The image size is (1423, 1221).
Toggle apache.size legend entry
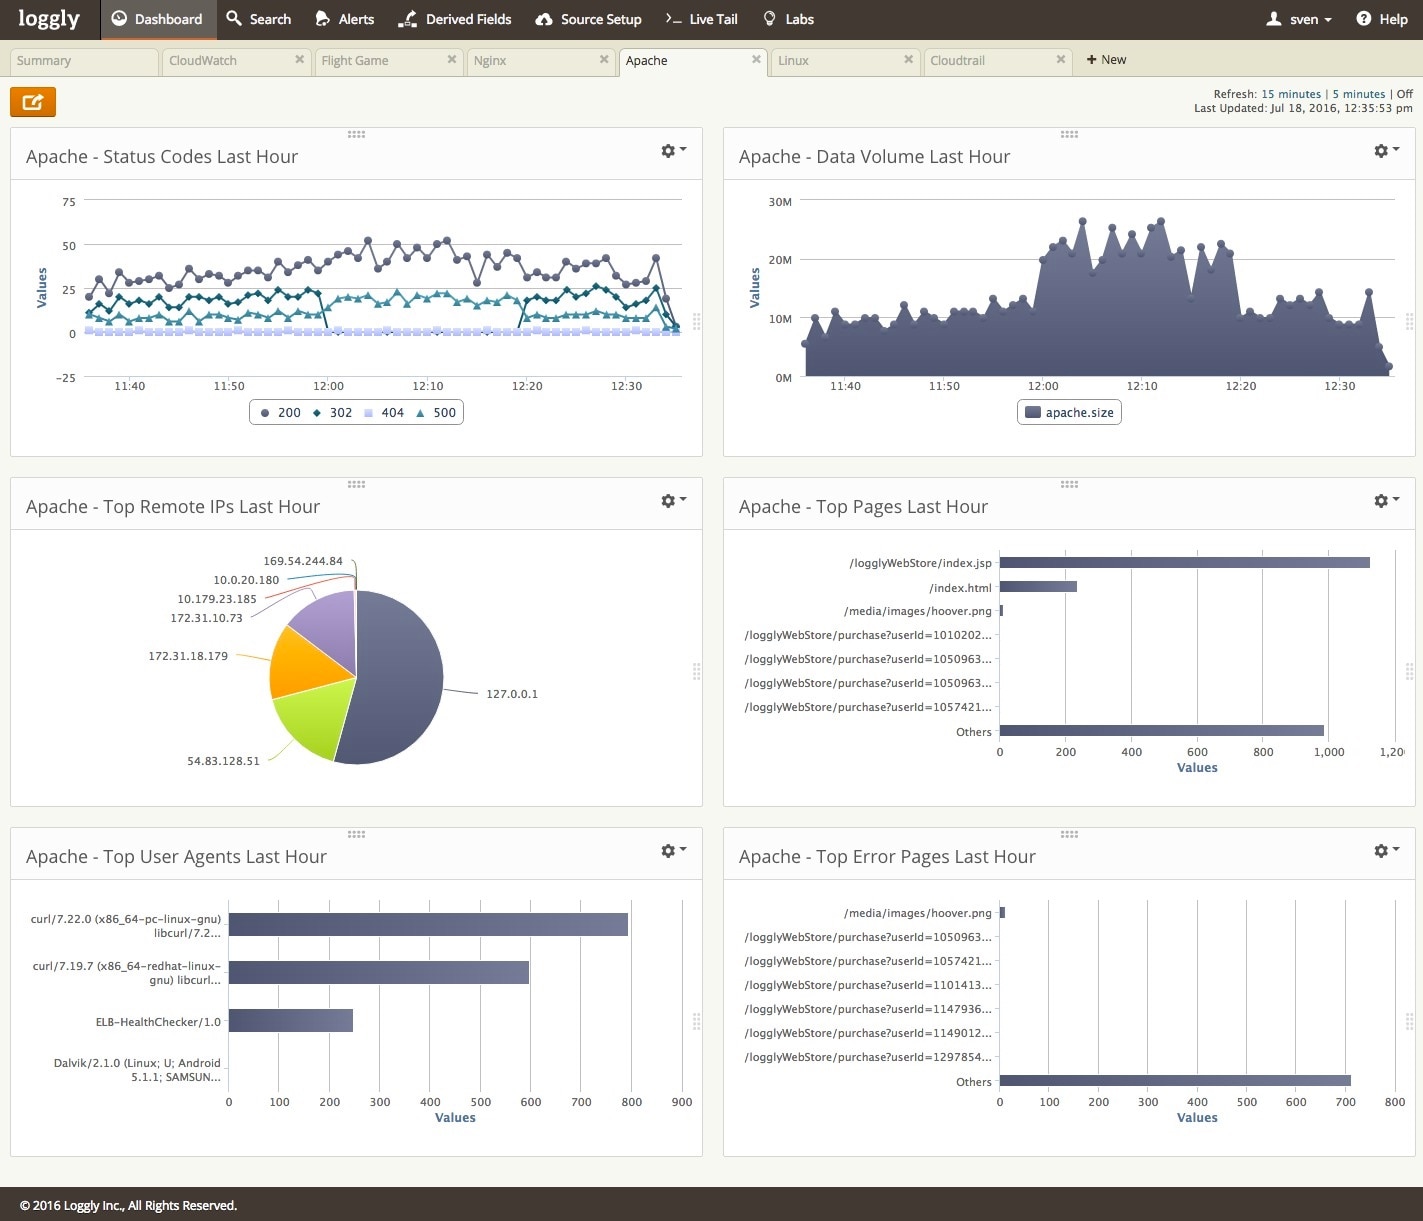pyautogui.click(x=1069, y=413)
